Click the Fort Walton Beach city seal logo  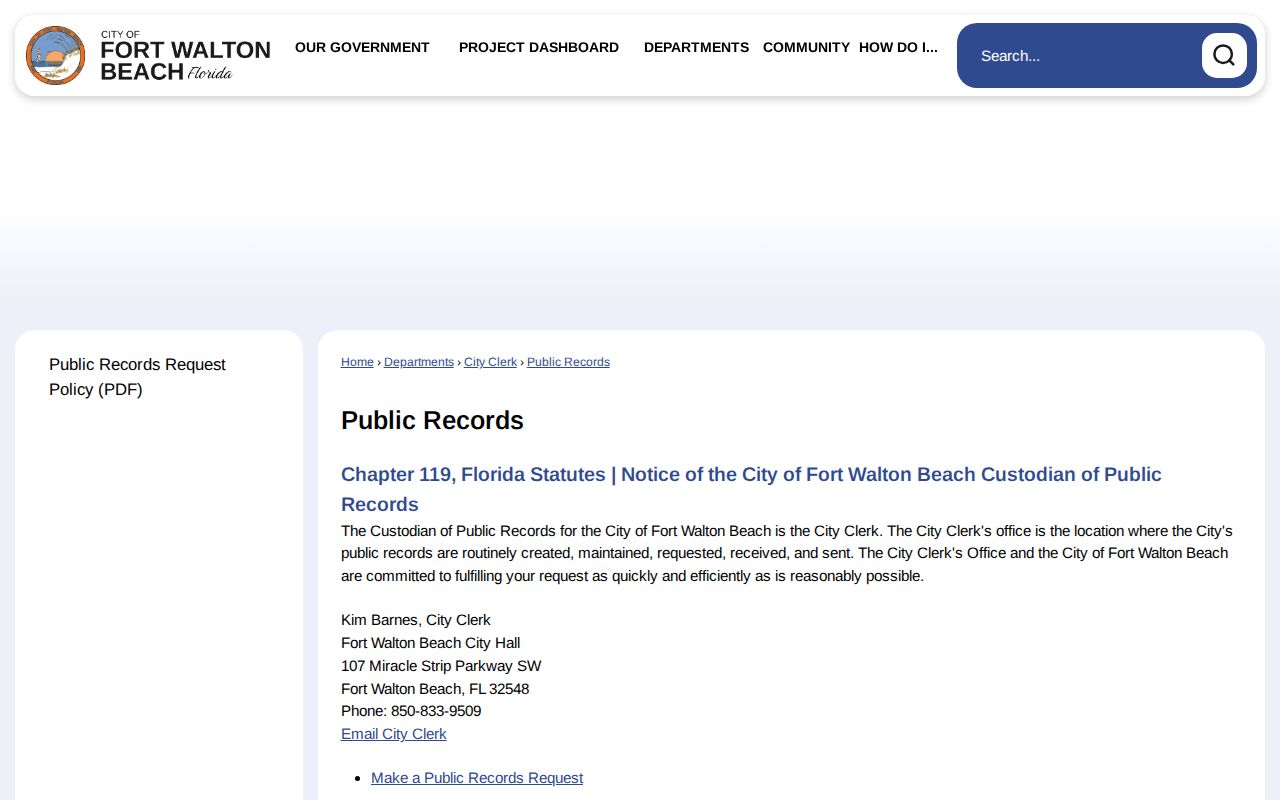point(55,55)
